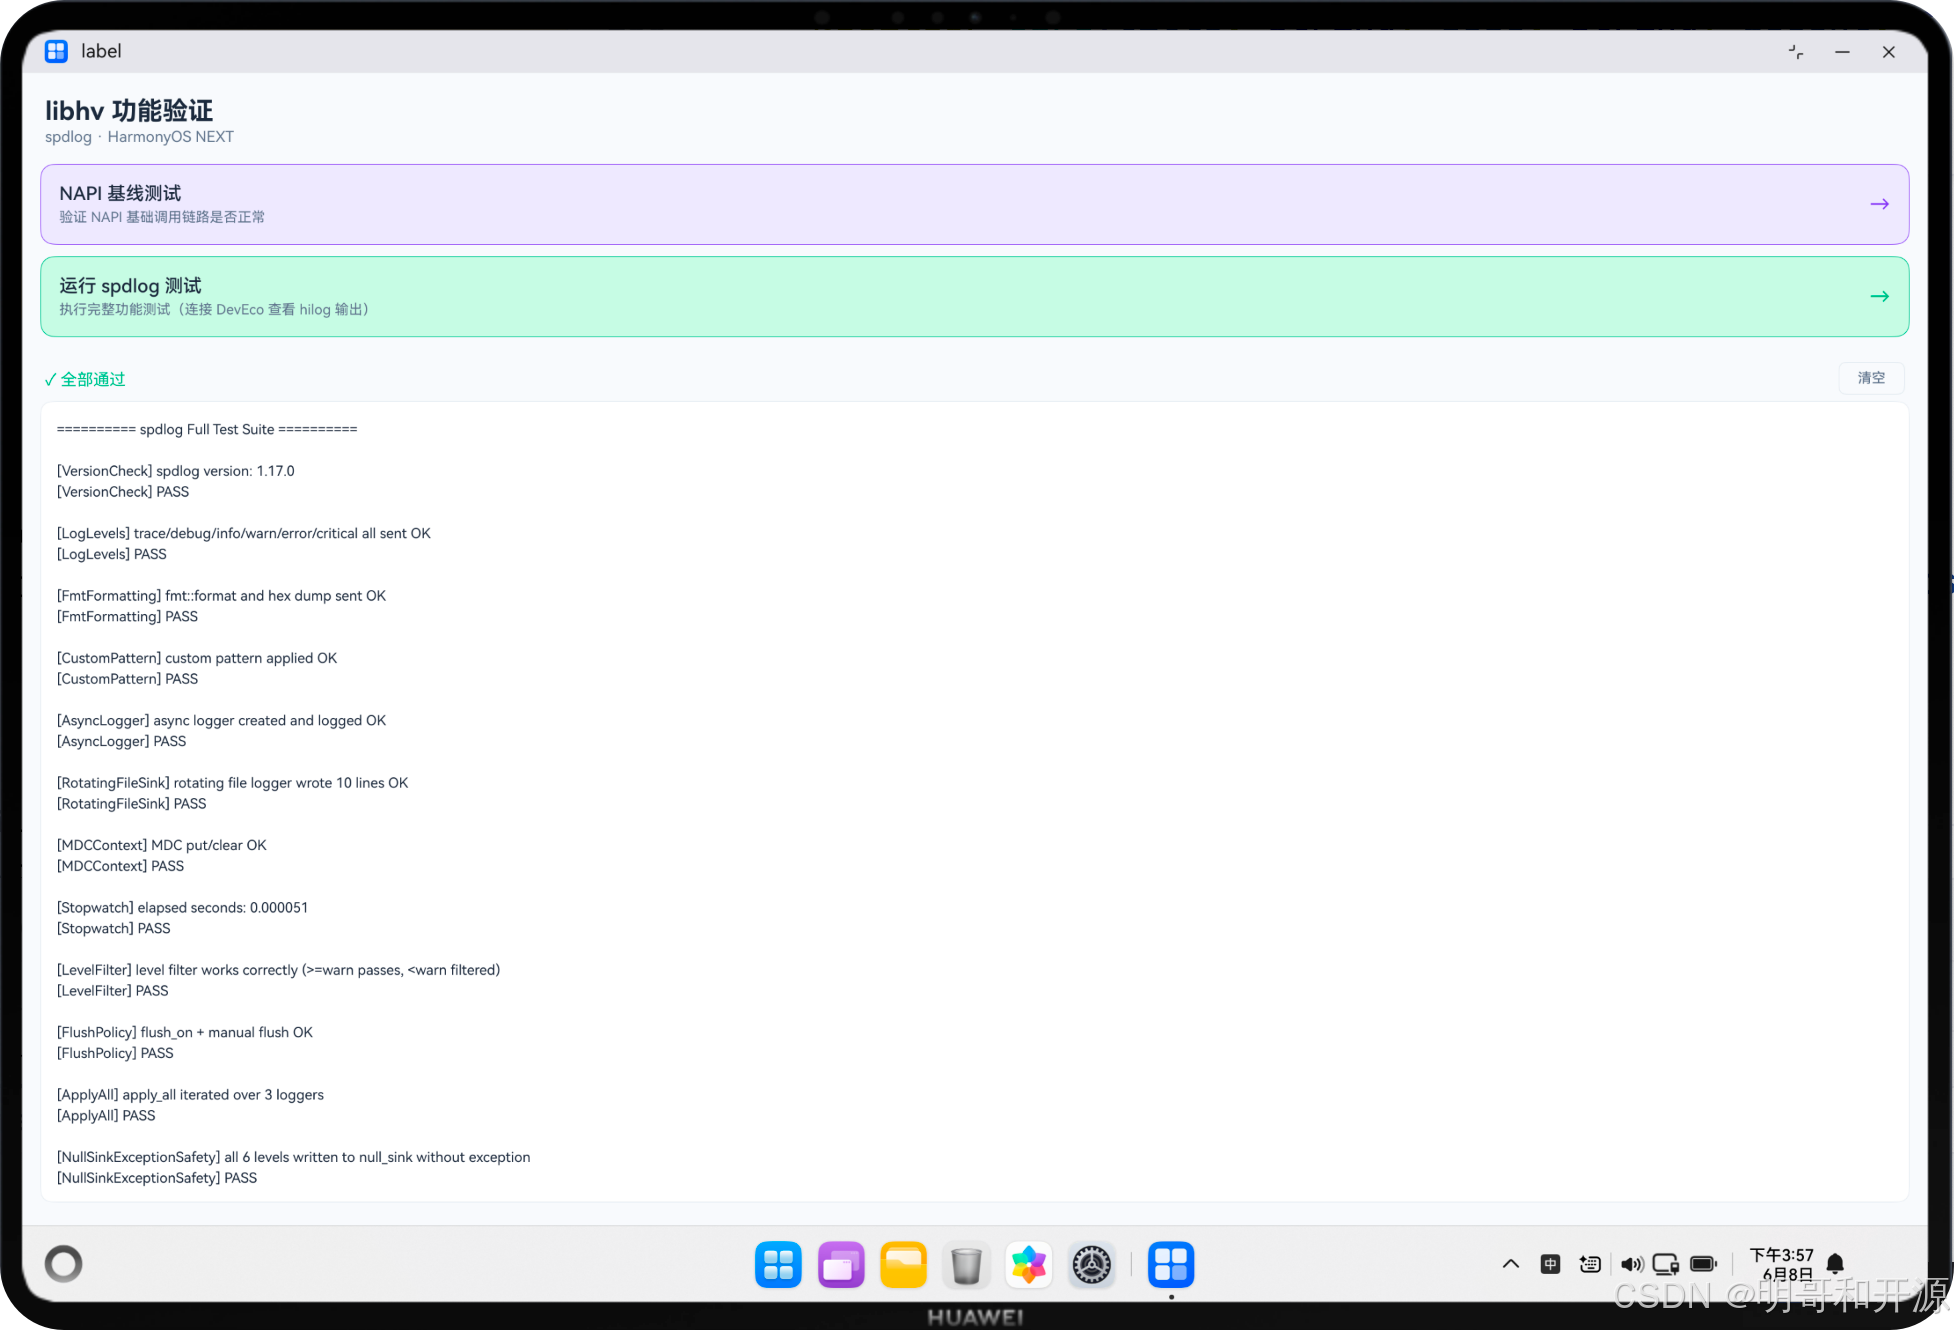Open the display/device connection tray icon

1666,1264
